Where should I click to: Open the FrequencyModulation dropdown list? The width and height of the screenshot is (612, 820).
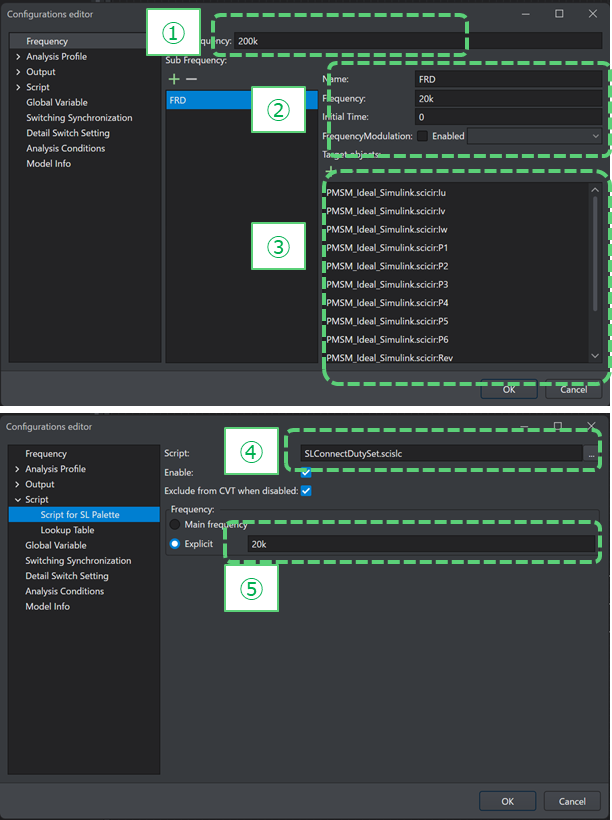tap(535, 136)
